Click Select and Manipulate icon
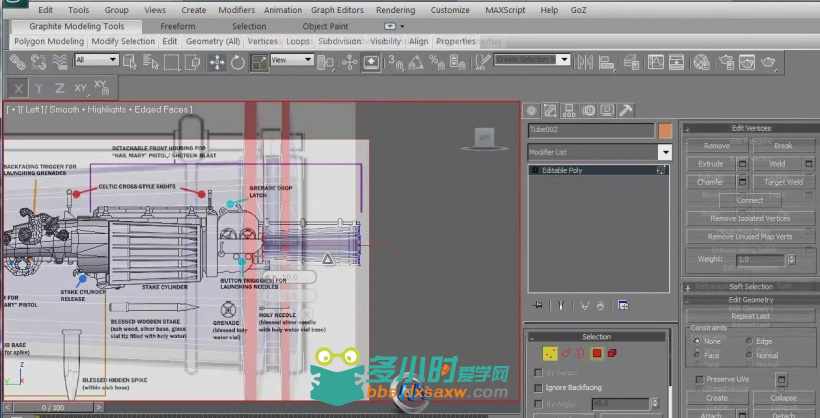 coord(349,63)
